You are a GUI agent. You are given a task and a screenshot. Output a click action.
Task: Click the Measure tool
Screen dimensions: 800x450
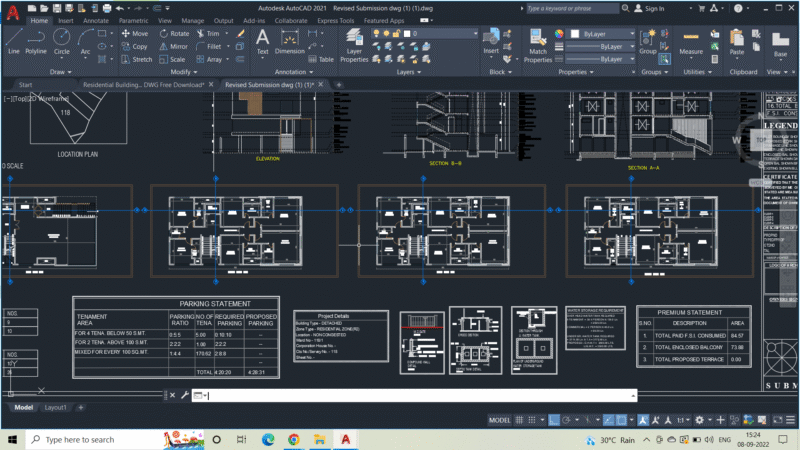[691, 43]
